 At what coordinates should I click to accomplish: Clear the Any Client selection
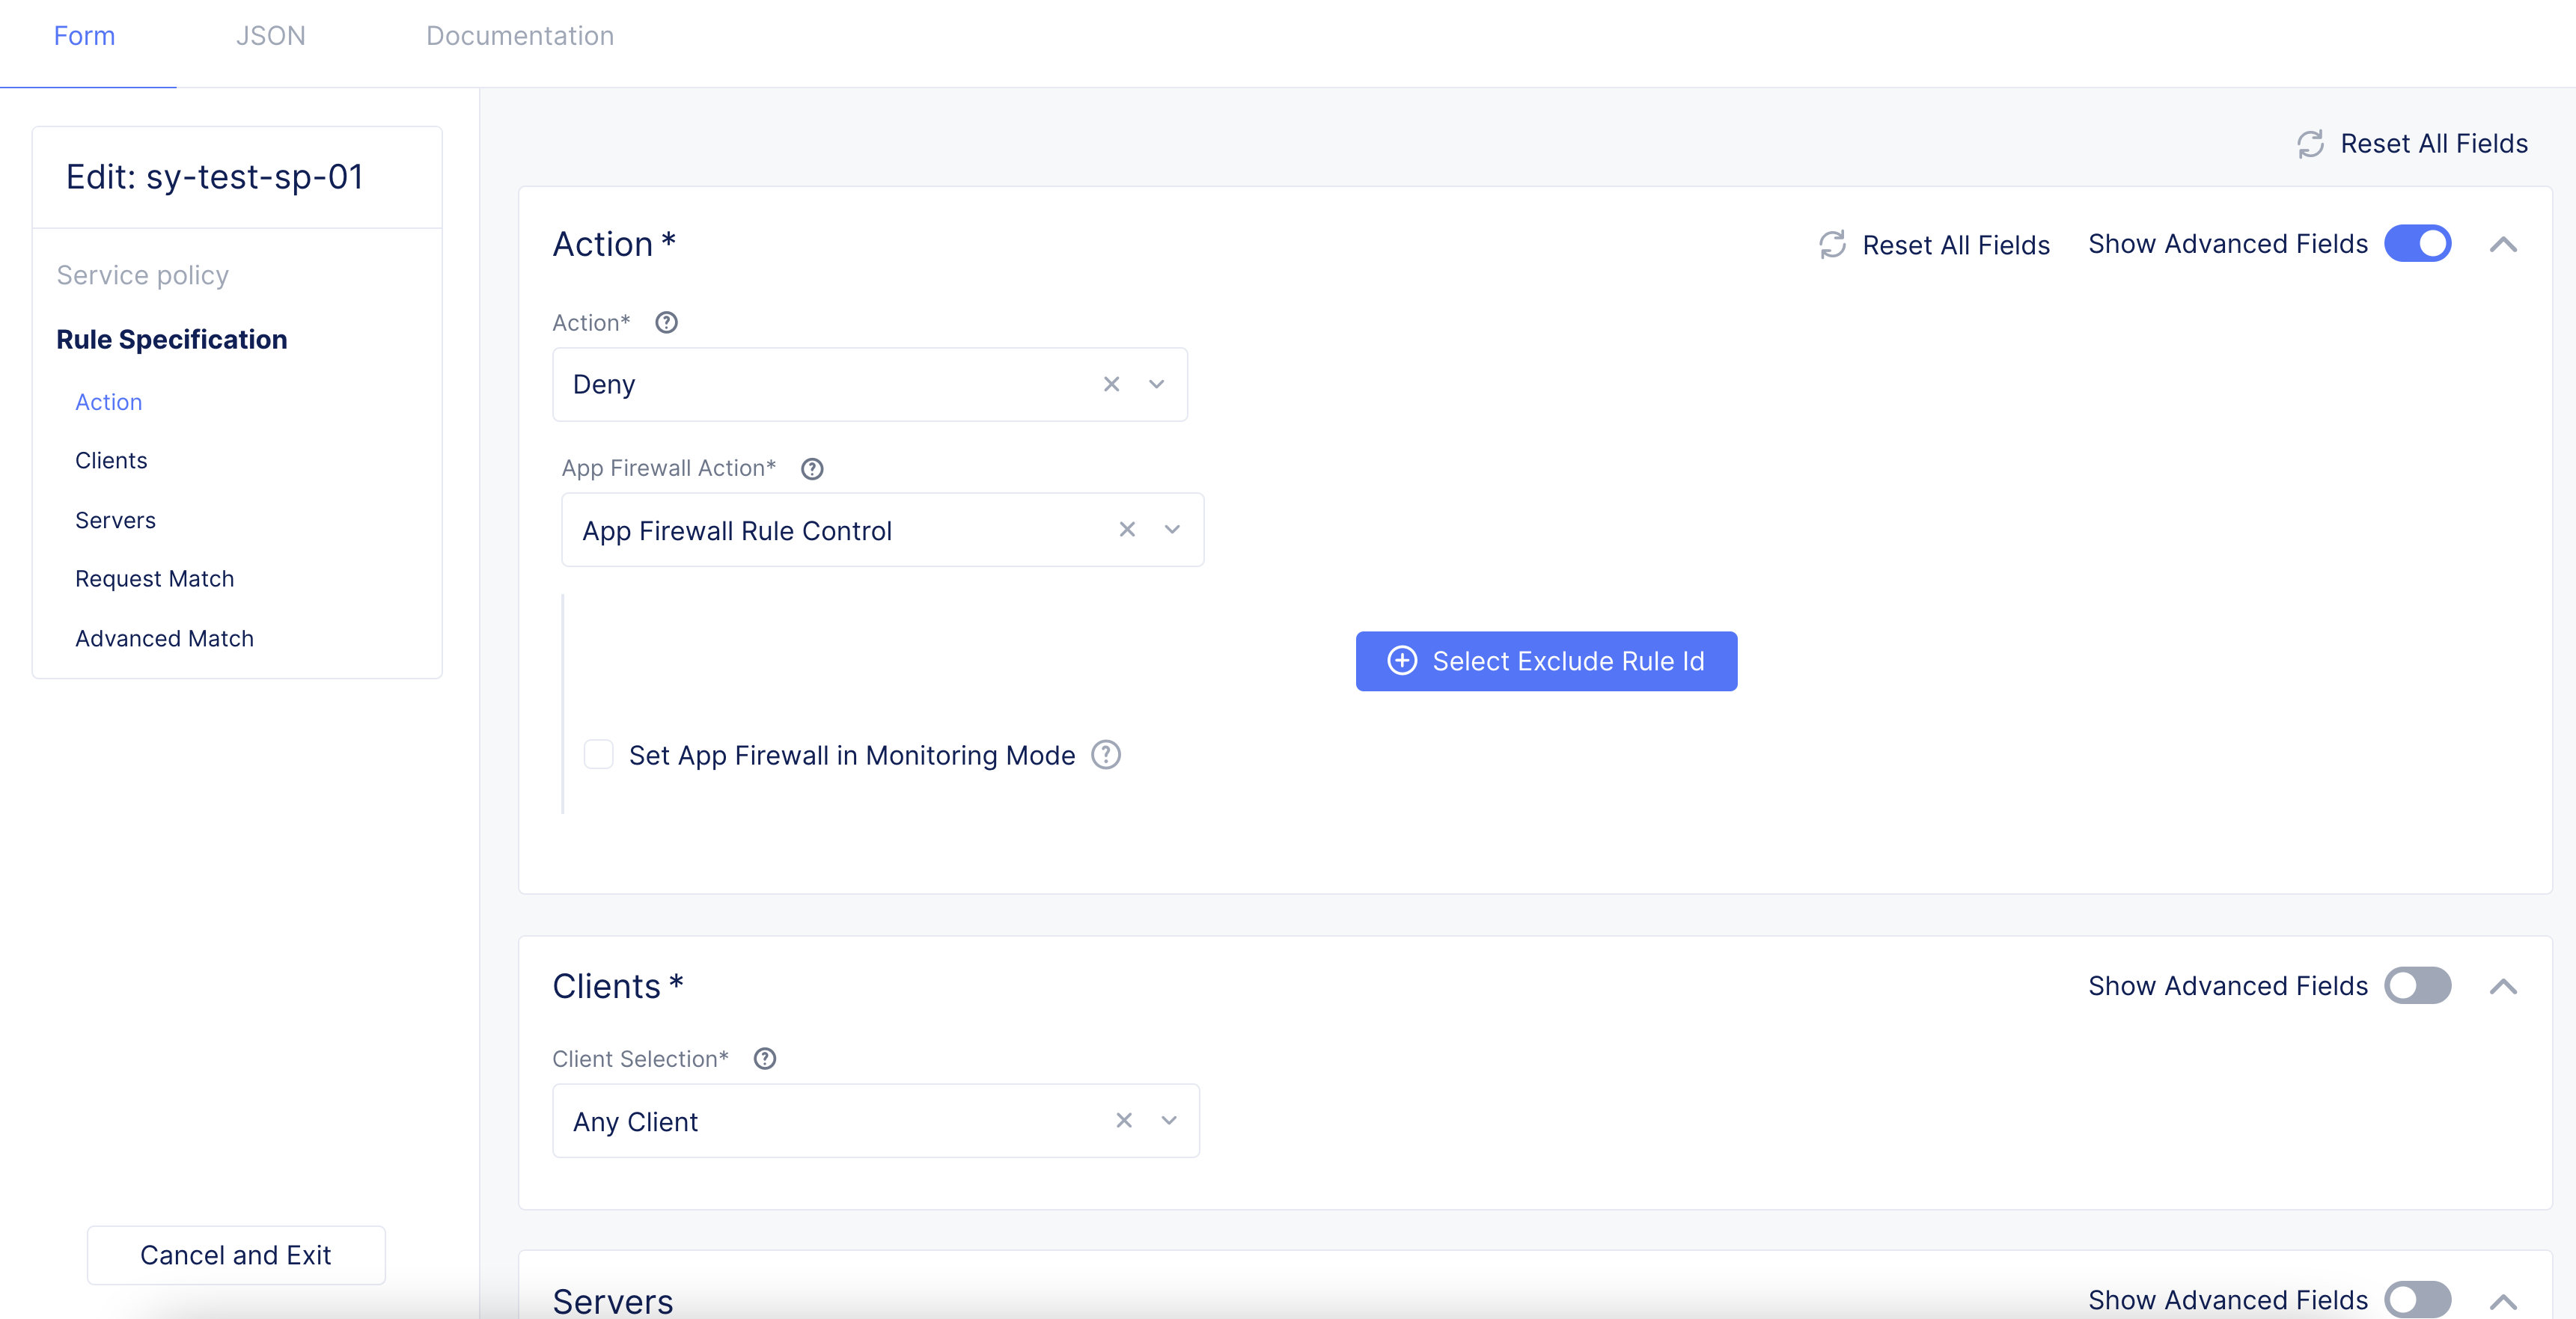[1124, 1120]
